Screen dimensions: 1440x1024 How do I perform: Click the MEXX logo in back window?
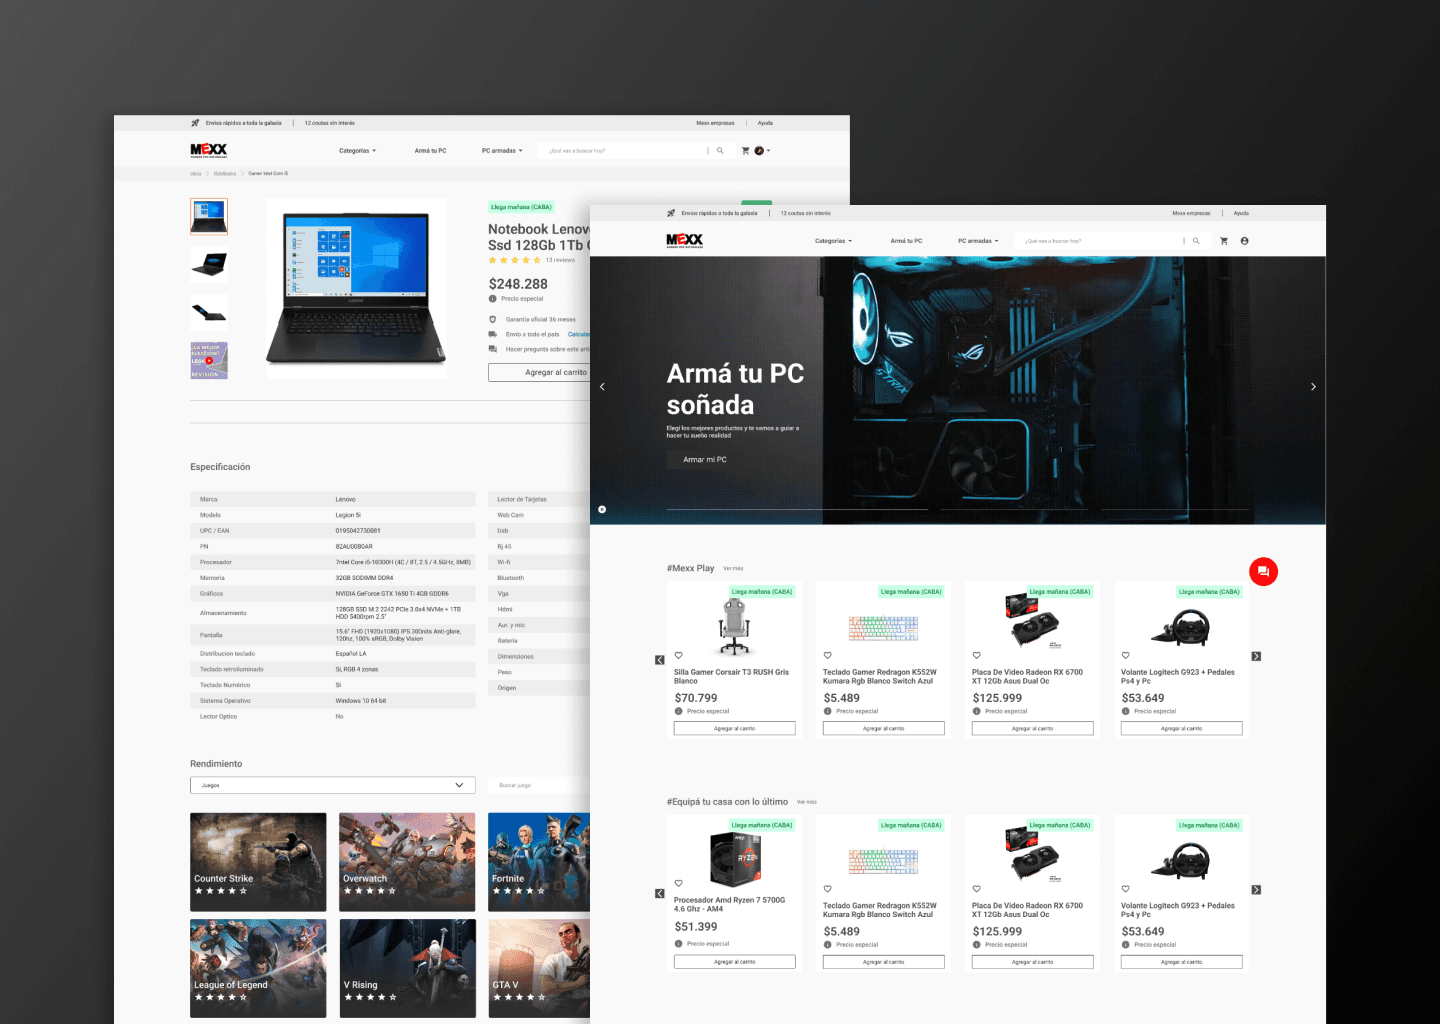coord(209,150)
